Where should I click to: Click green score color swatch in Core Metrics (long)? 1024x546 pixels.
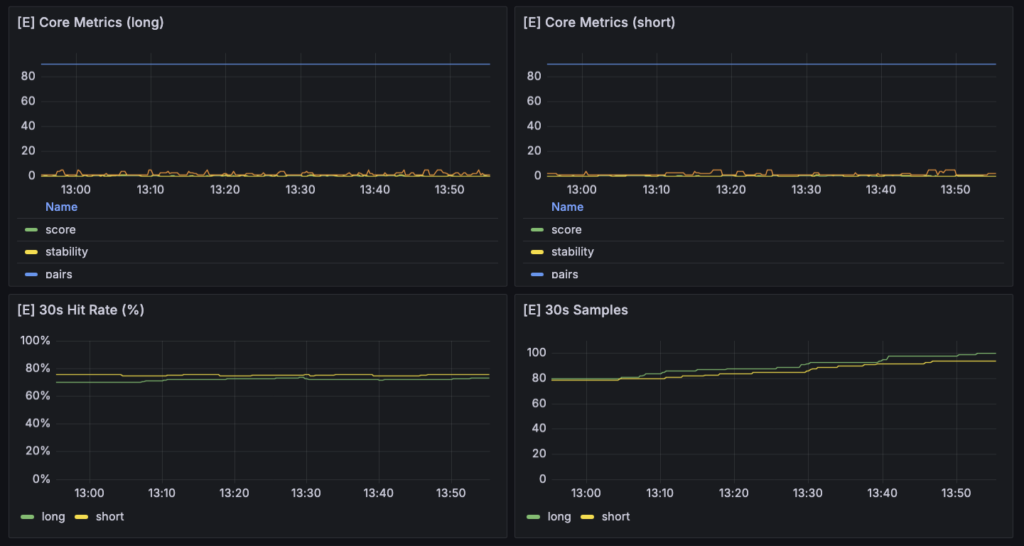[31, 230]
